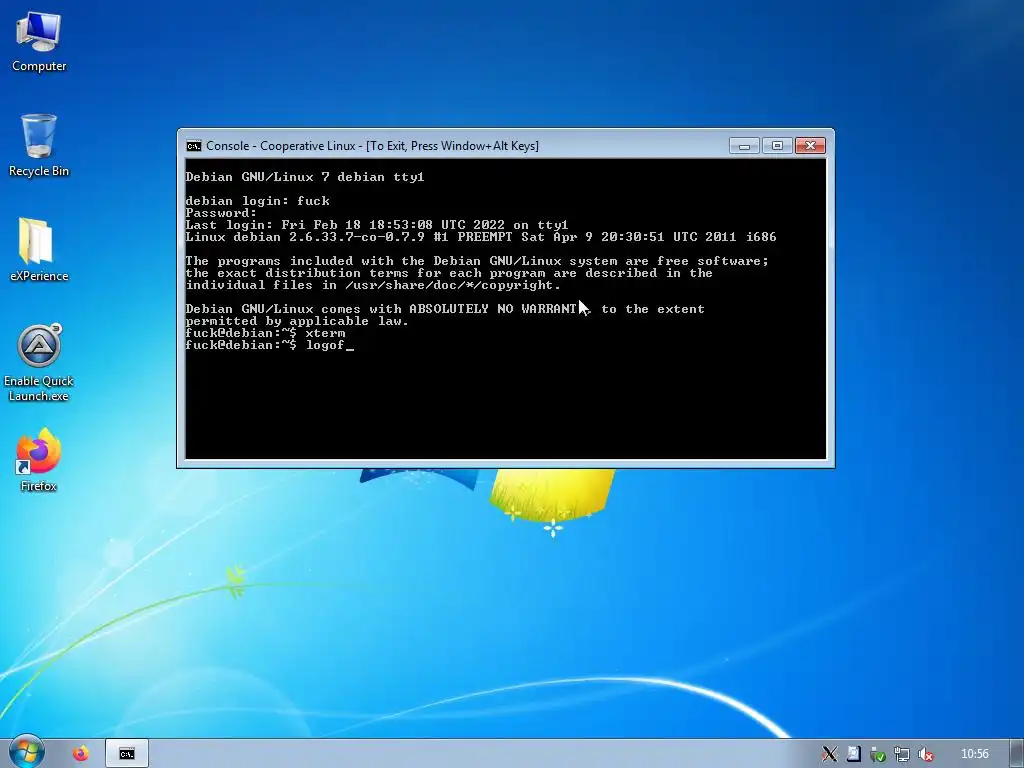Click Safely Remove Hardware tray icon
This screenshot has width=1024, height=768.
(878, 754)
